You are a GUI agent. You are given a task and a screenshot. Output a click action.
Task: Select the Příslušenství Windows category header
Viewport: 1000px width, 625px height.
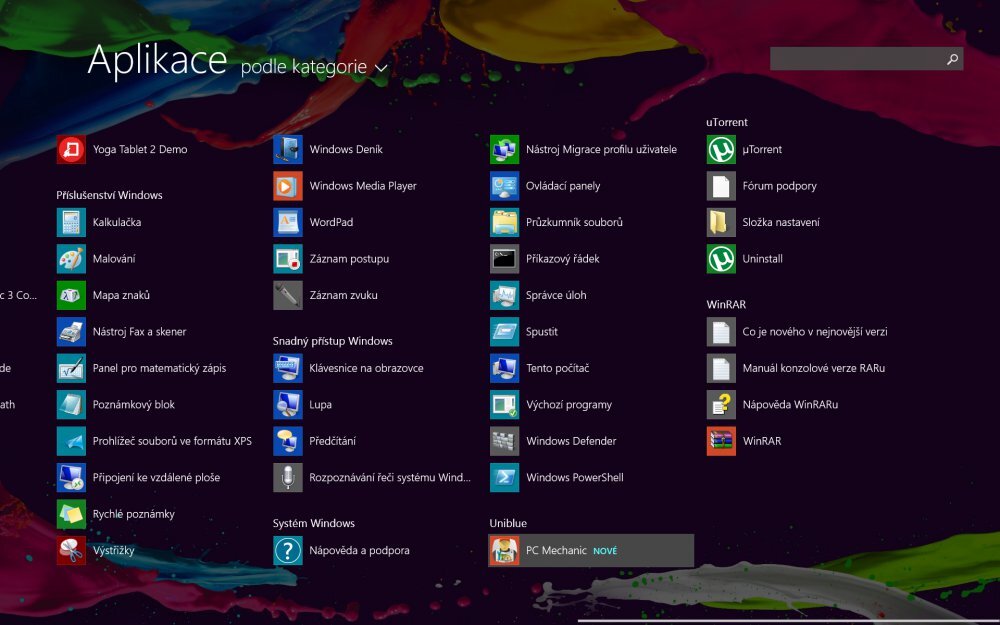pyautogui.click(x=109, y=195)
